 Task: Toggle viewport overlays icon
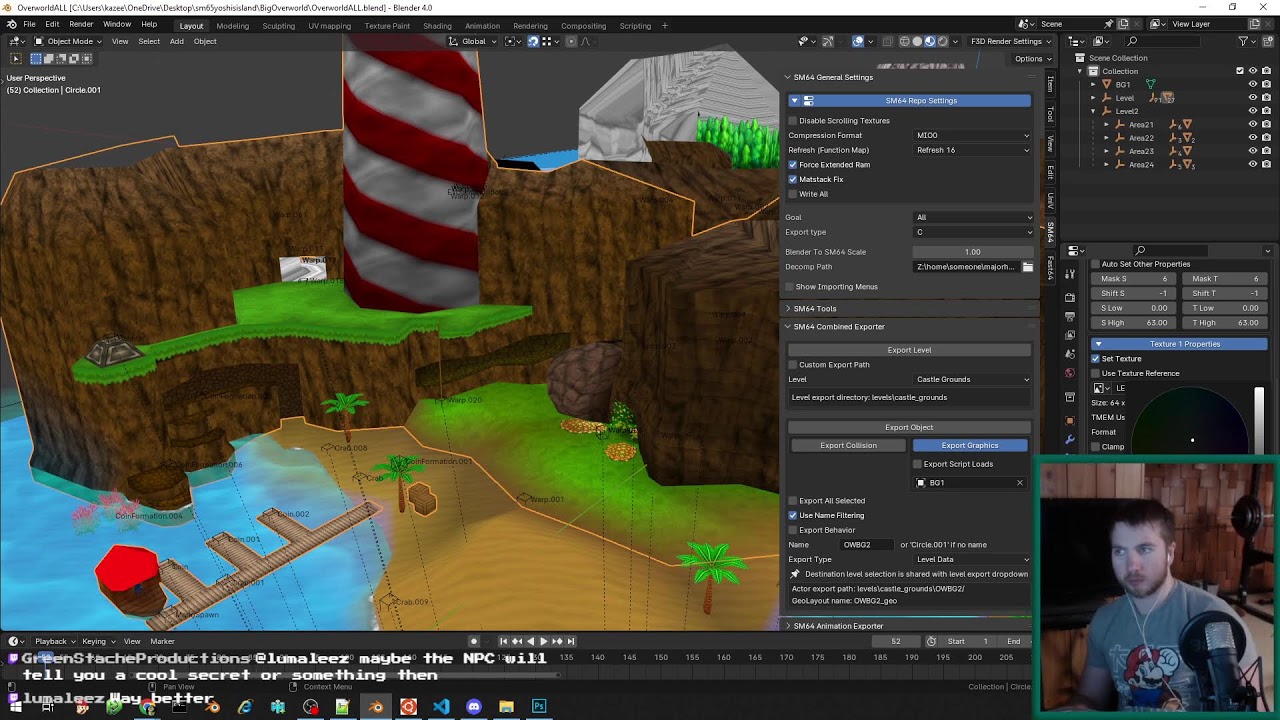point(858,41)
